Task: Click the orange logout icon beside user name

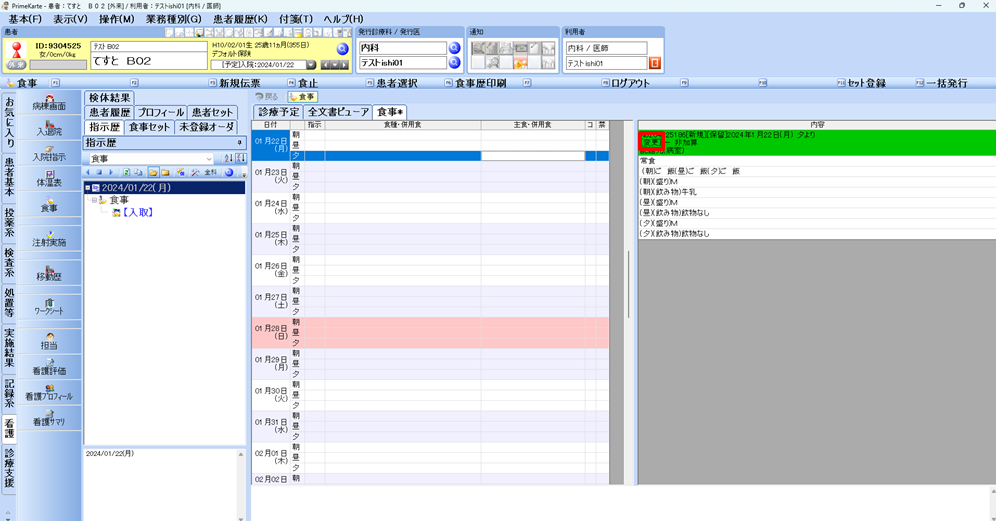Action: click(654, 63)
